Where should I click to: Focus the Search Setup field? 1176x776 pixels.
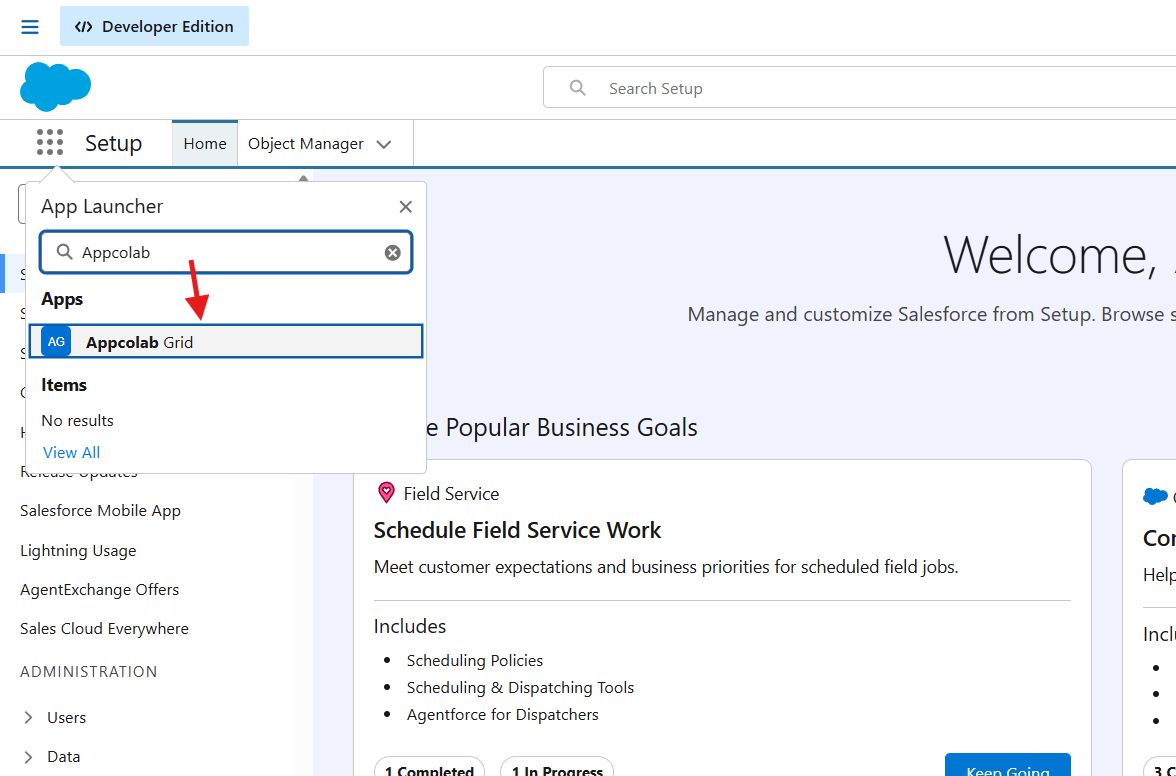[x=859, y=88]
